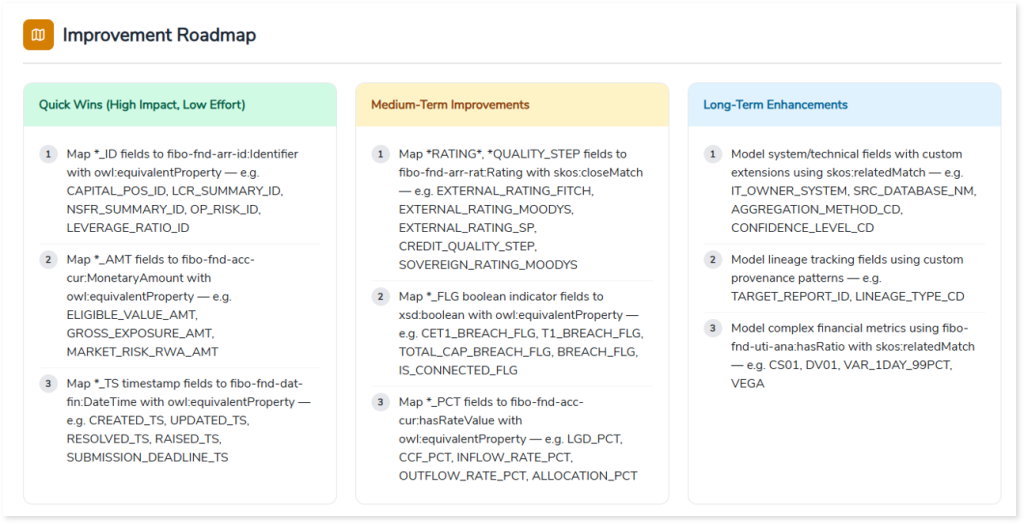Select the Long-Term Enhancements blue header
The width and height of the screenshot is (1024, 524).
(x=775, y=104)
